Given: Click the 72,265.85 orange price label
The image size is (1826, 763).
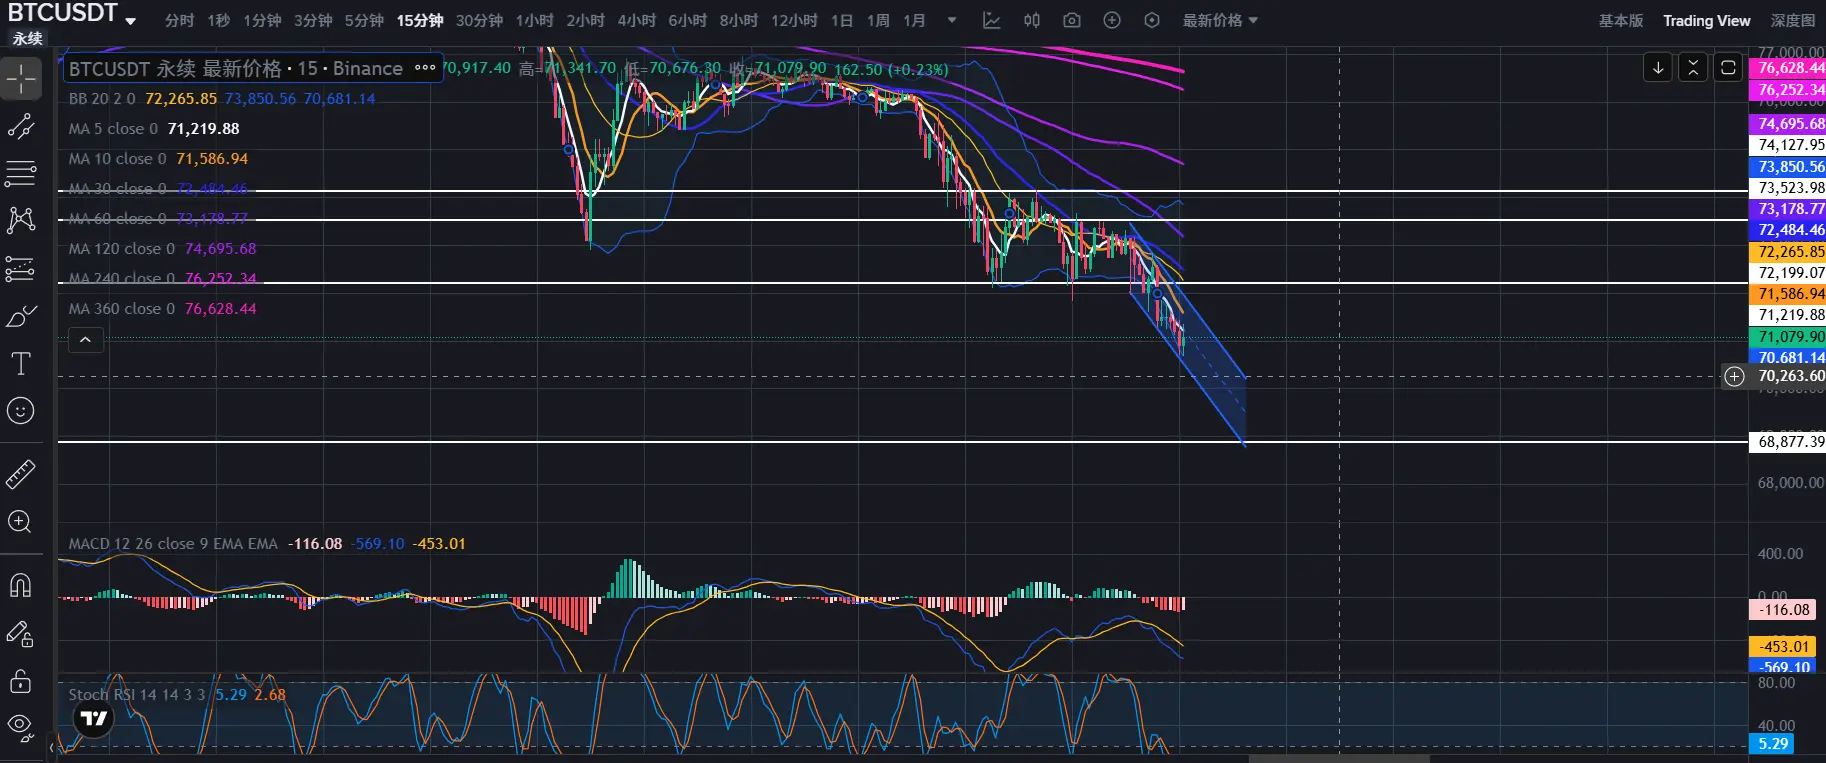Looking at the screenshot, I should point(1788,252).
